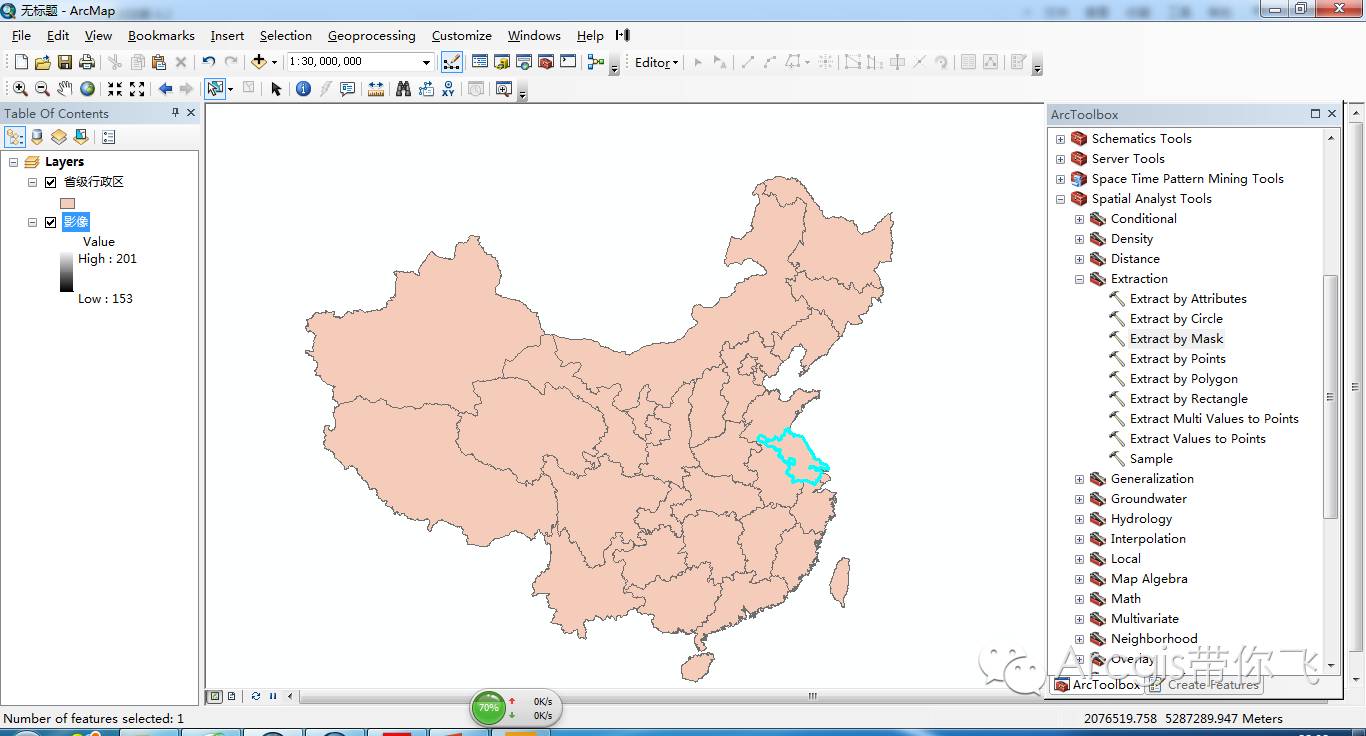Image resolution: width=1366 pixels, height=736 pixels.
Task: Open the File menu
Action: (x=21, y=36)
